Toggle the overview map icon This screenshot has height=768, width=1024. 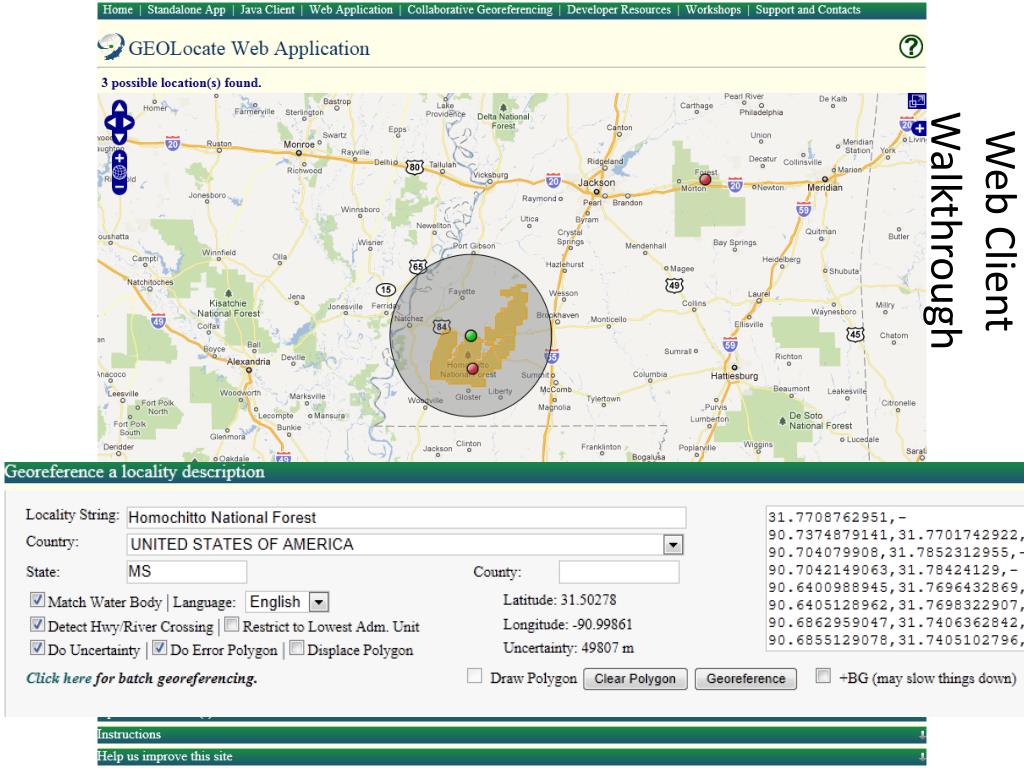click(x=917, y=101)
